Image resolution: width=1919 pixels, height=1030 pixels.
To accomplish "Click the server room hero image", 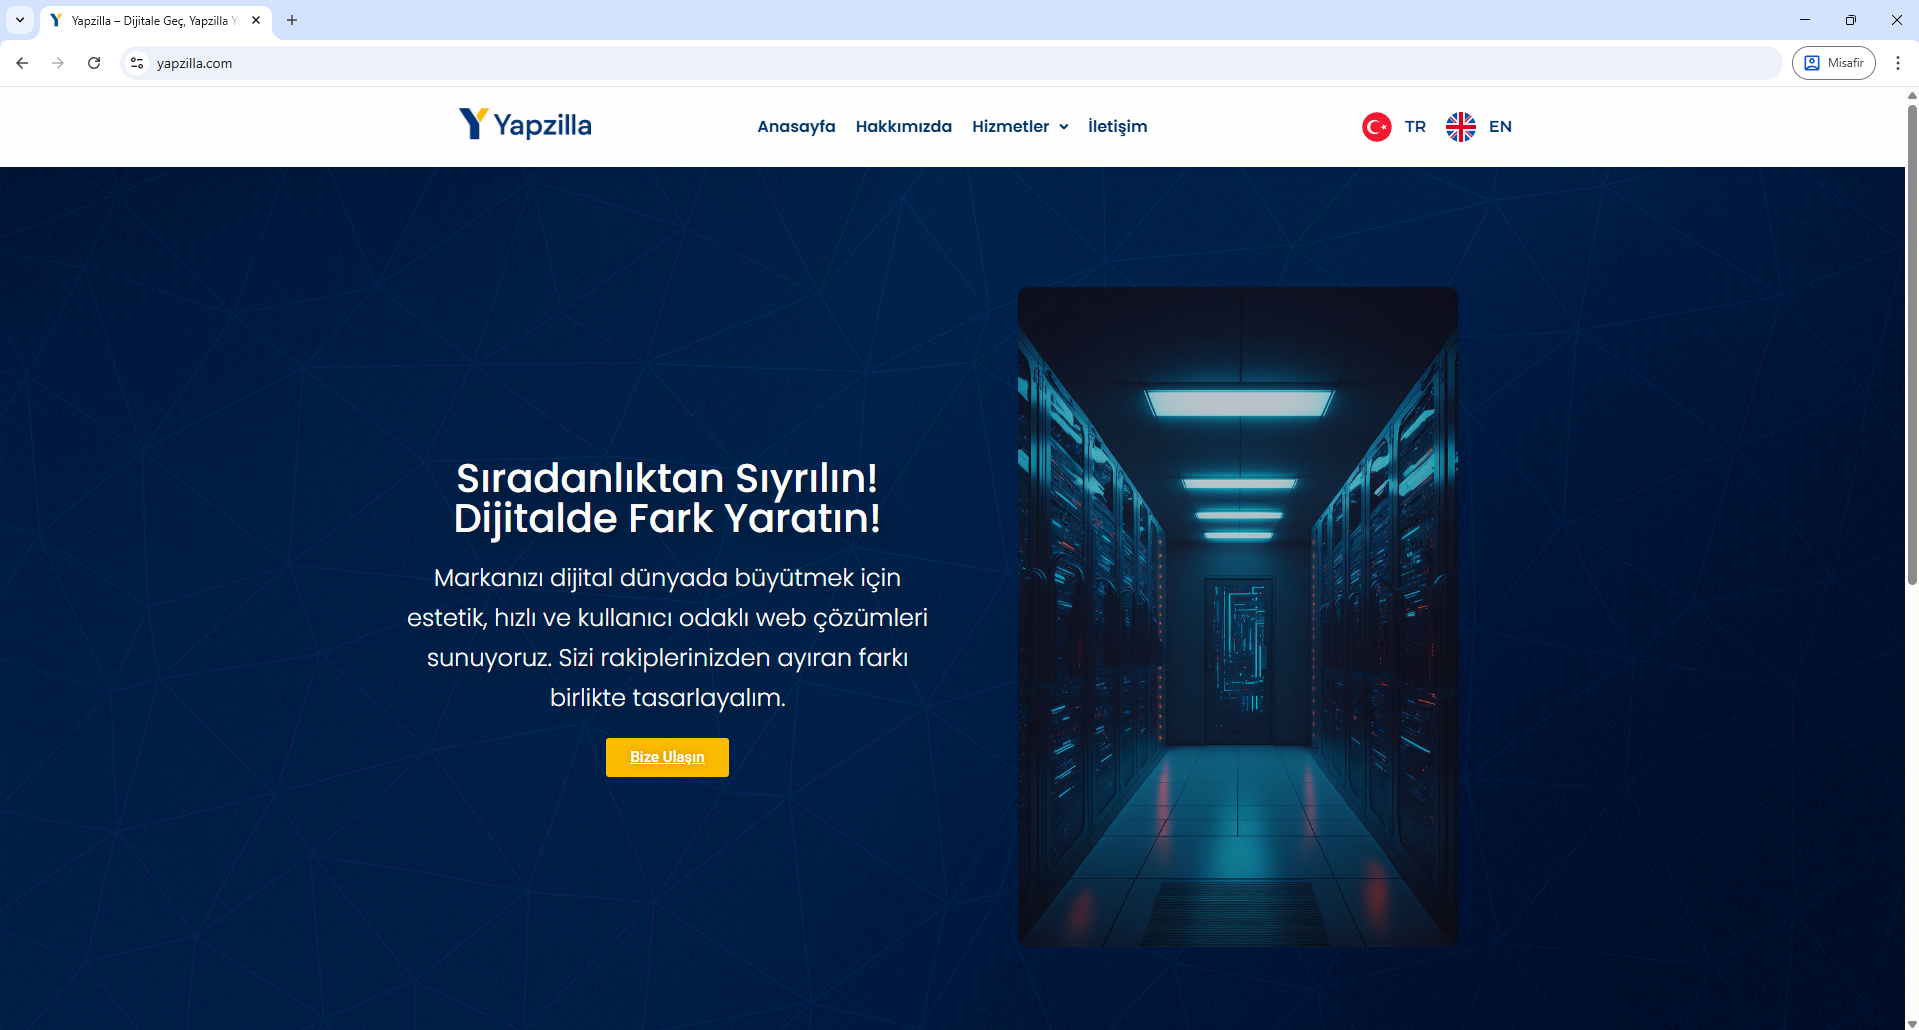I will [x=1238, y=617].
